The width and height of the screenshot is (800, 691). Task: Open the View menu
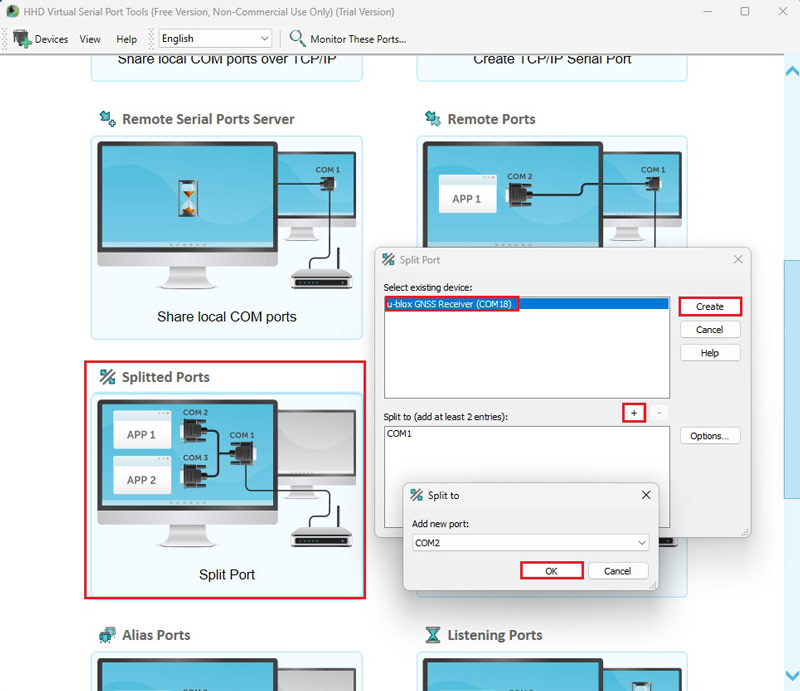tap(90, 39)
